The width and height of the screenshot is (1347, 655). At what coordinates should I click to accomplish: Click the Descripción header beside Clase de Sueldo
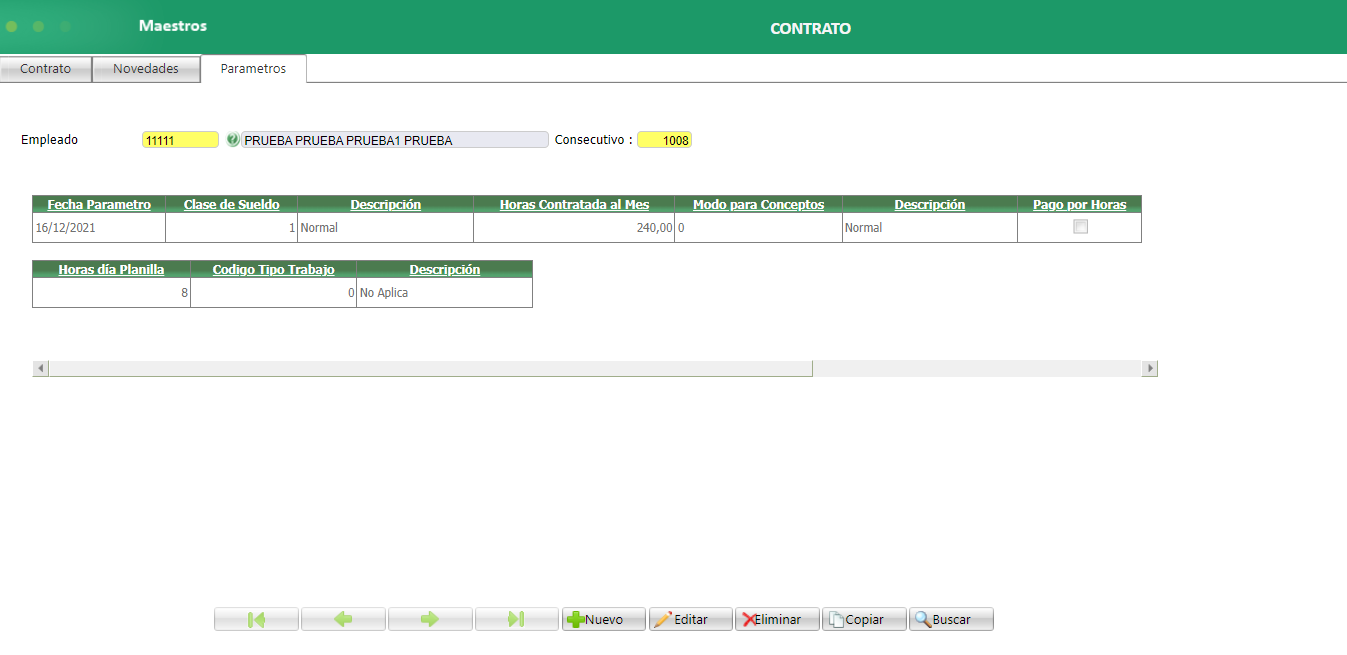(385, 204)
